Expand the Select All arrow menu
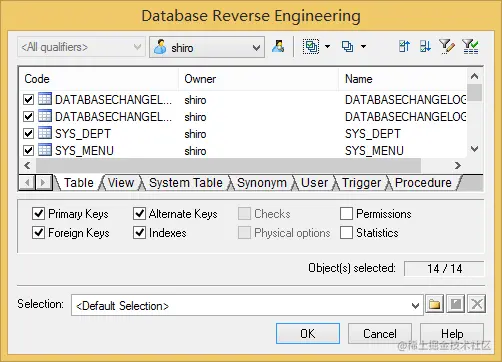This screenshot has width=502, height=362. click(x=328, y=47)
